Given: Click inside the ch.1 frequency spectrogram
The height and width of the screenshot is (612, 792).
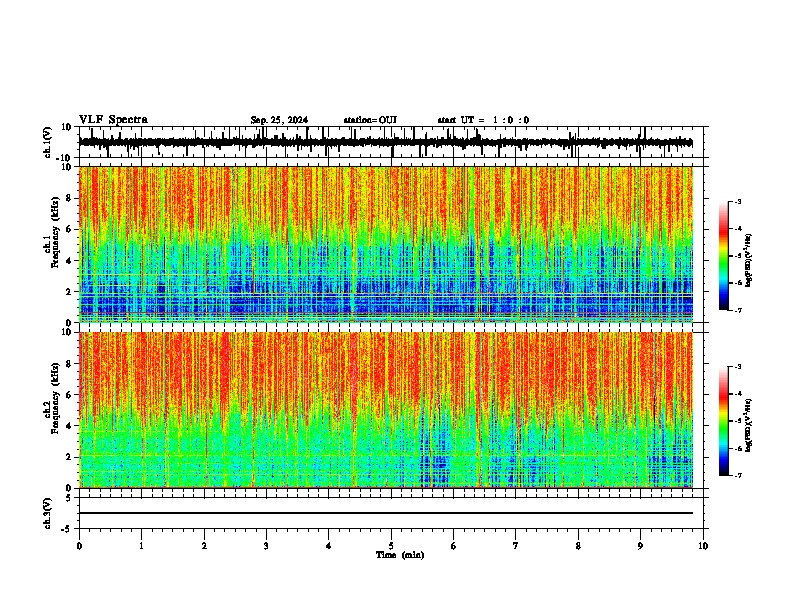Looking at the screenshot, I should pos(386,244).
